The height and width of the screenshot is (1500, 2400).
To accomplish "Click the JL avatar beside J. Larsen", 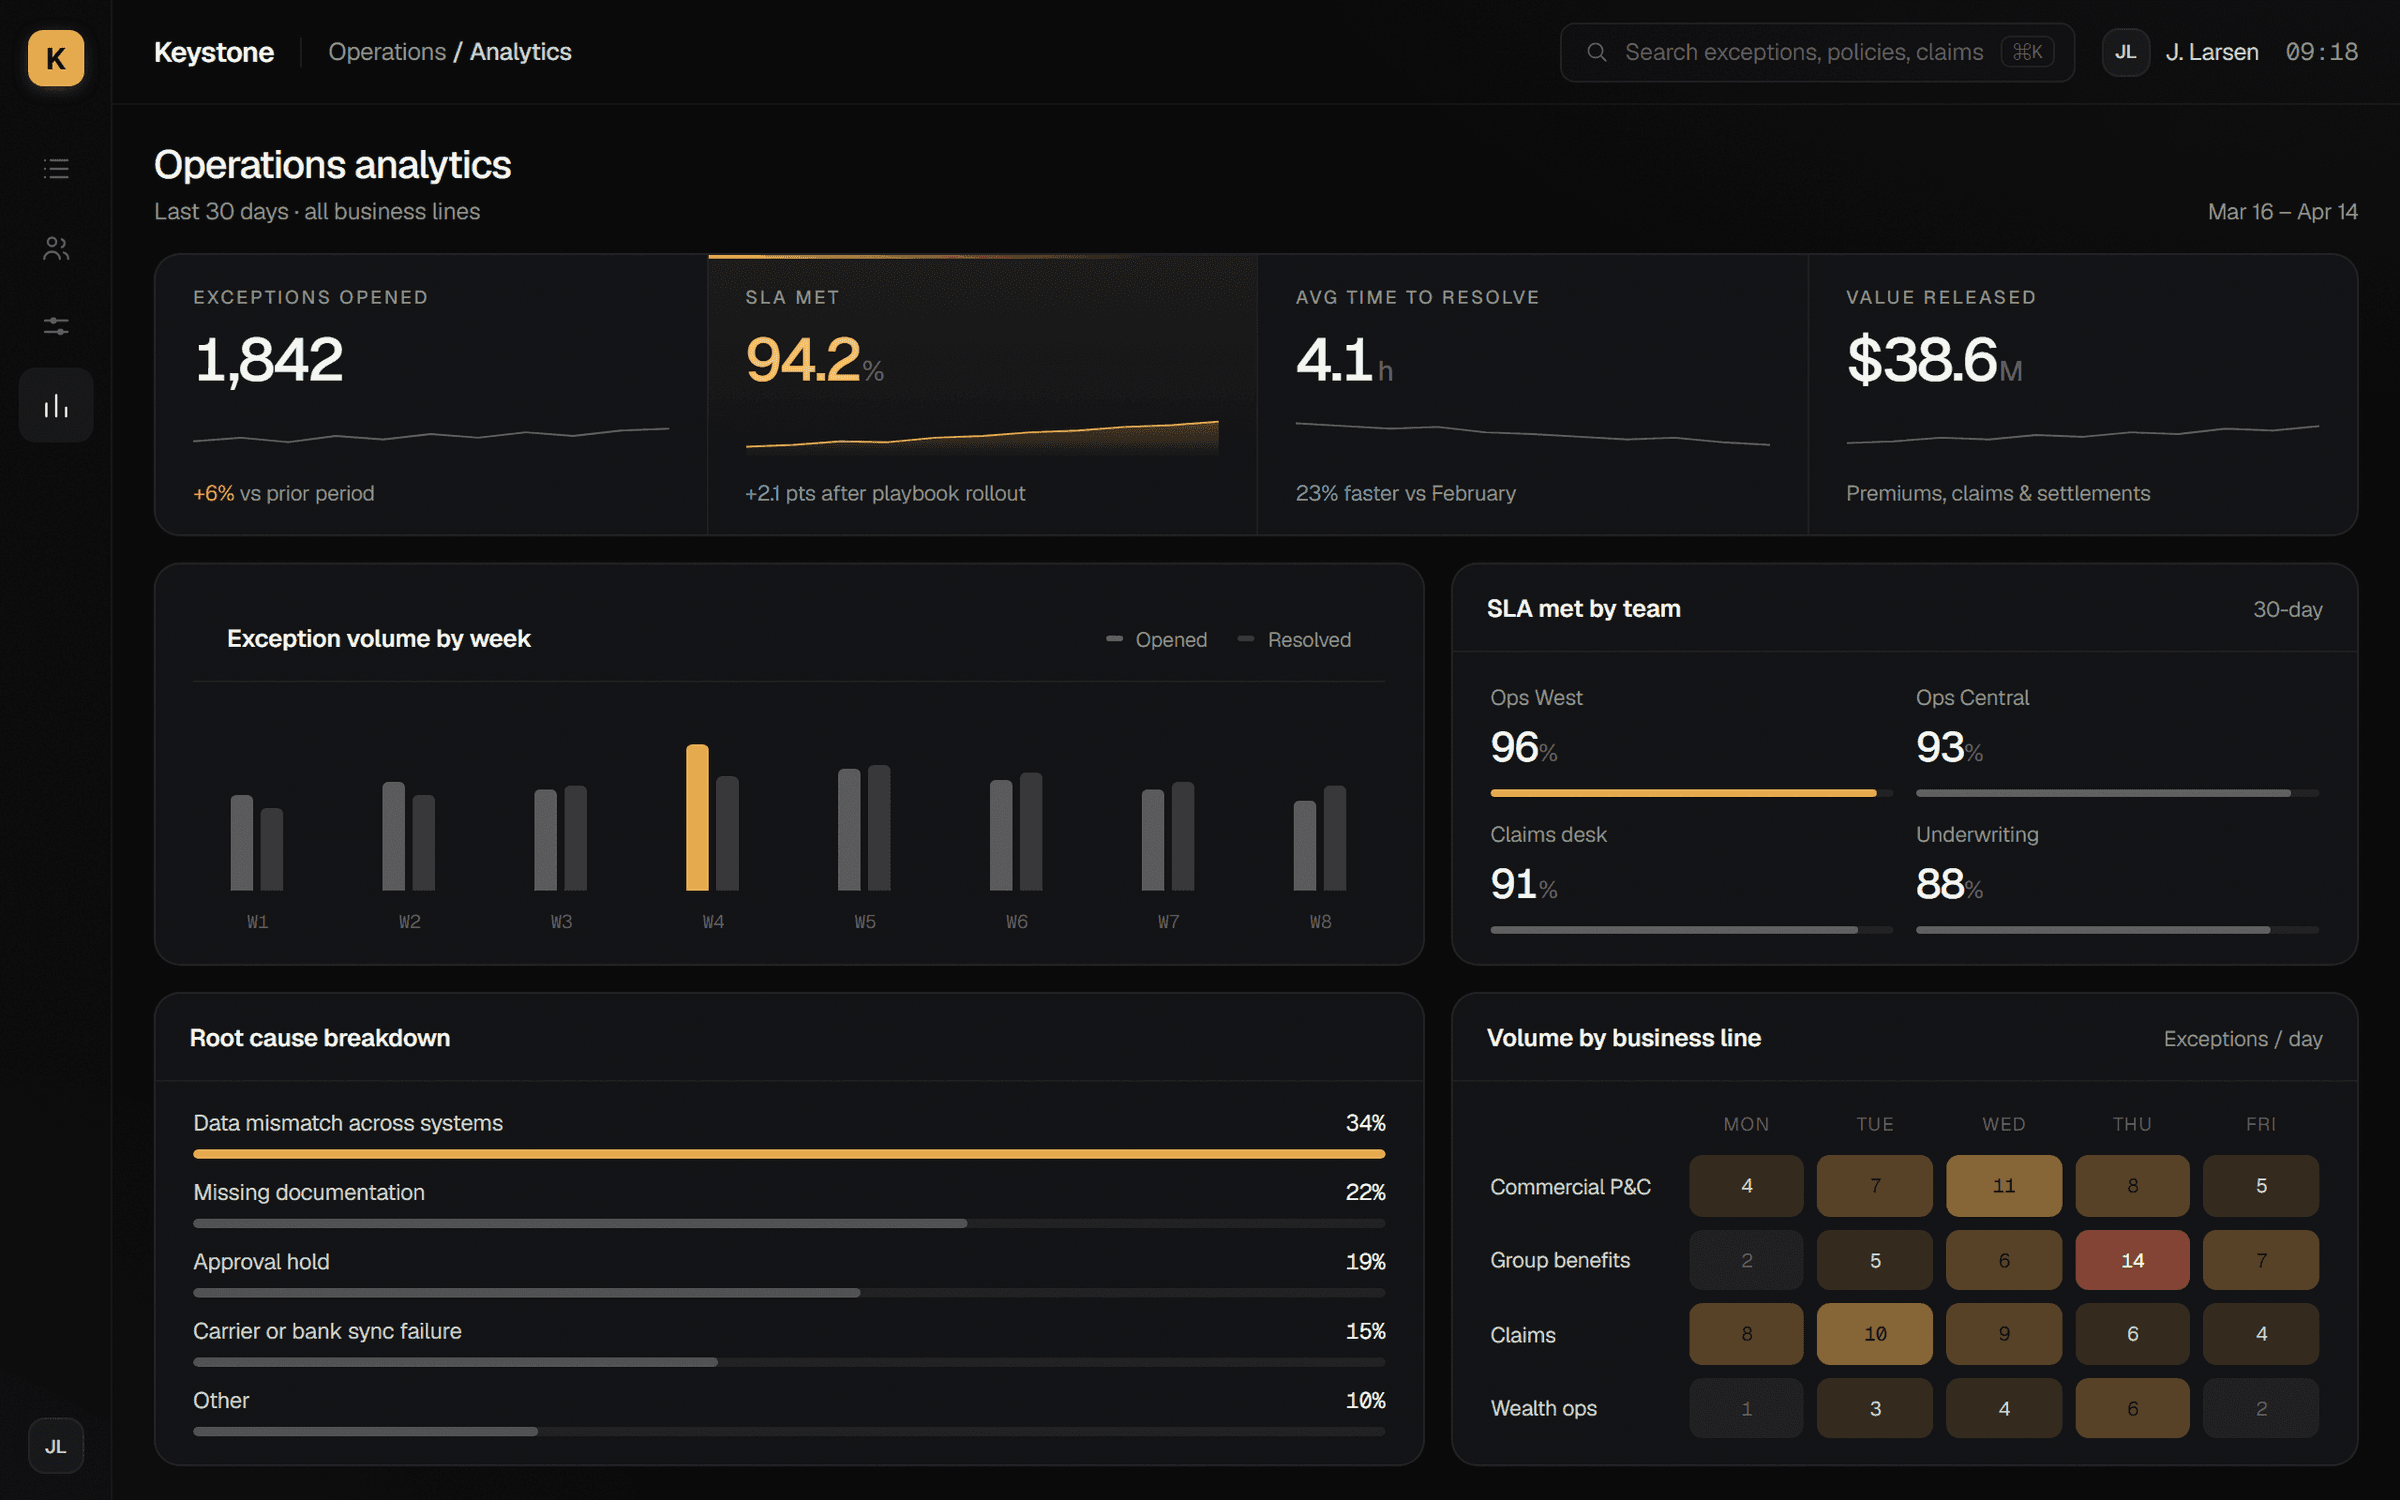I will 2125,52.
